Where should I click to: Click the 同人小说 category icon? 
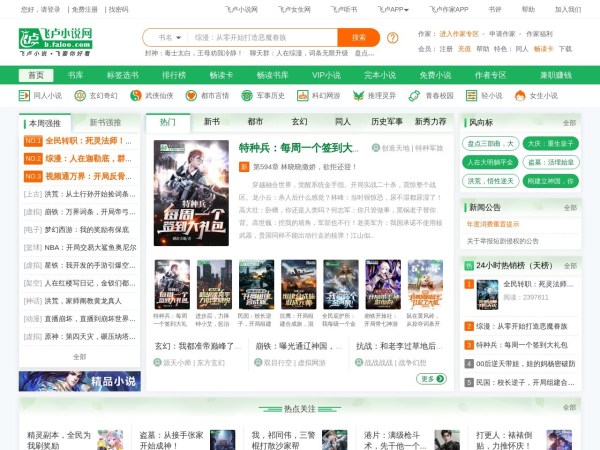click(25, 96)
